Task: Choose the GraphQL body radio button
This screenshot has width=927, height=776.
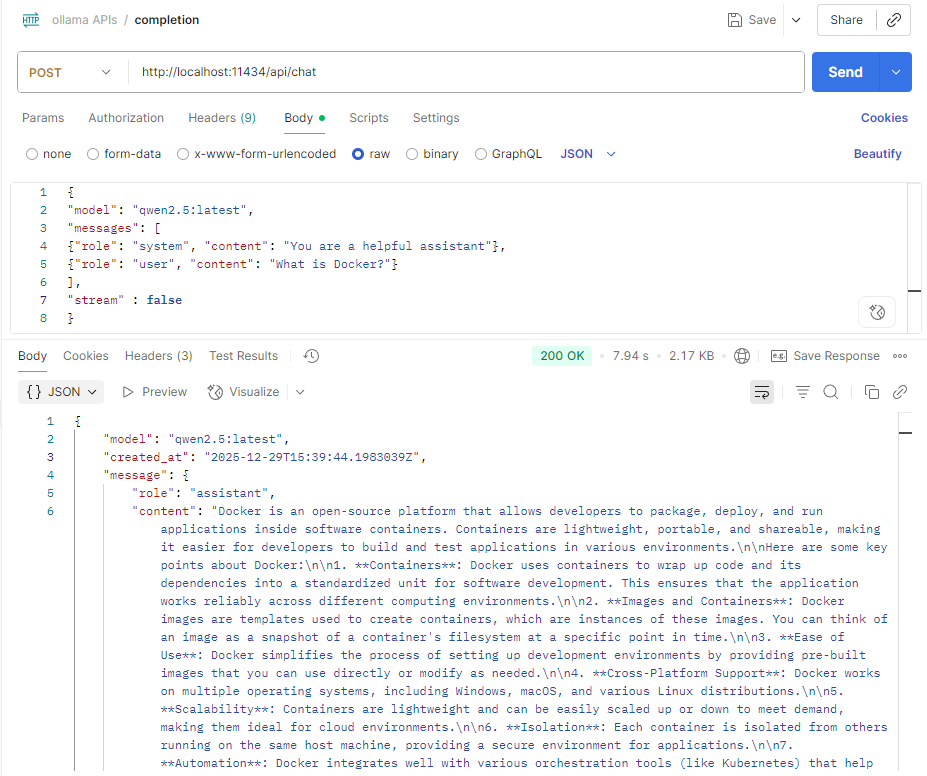Action: coord(481,154)
